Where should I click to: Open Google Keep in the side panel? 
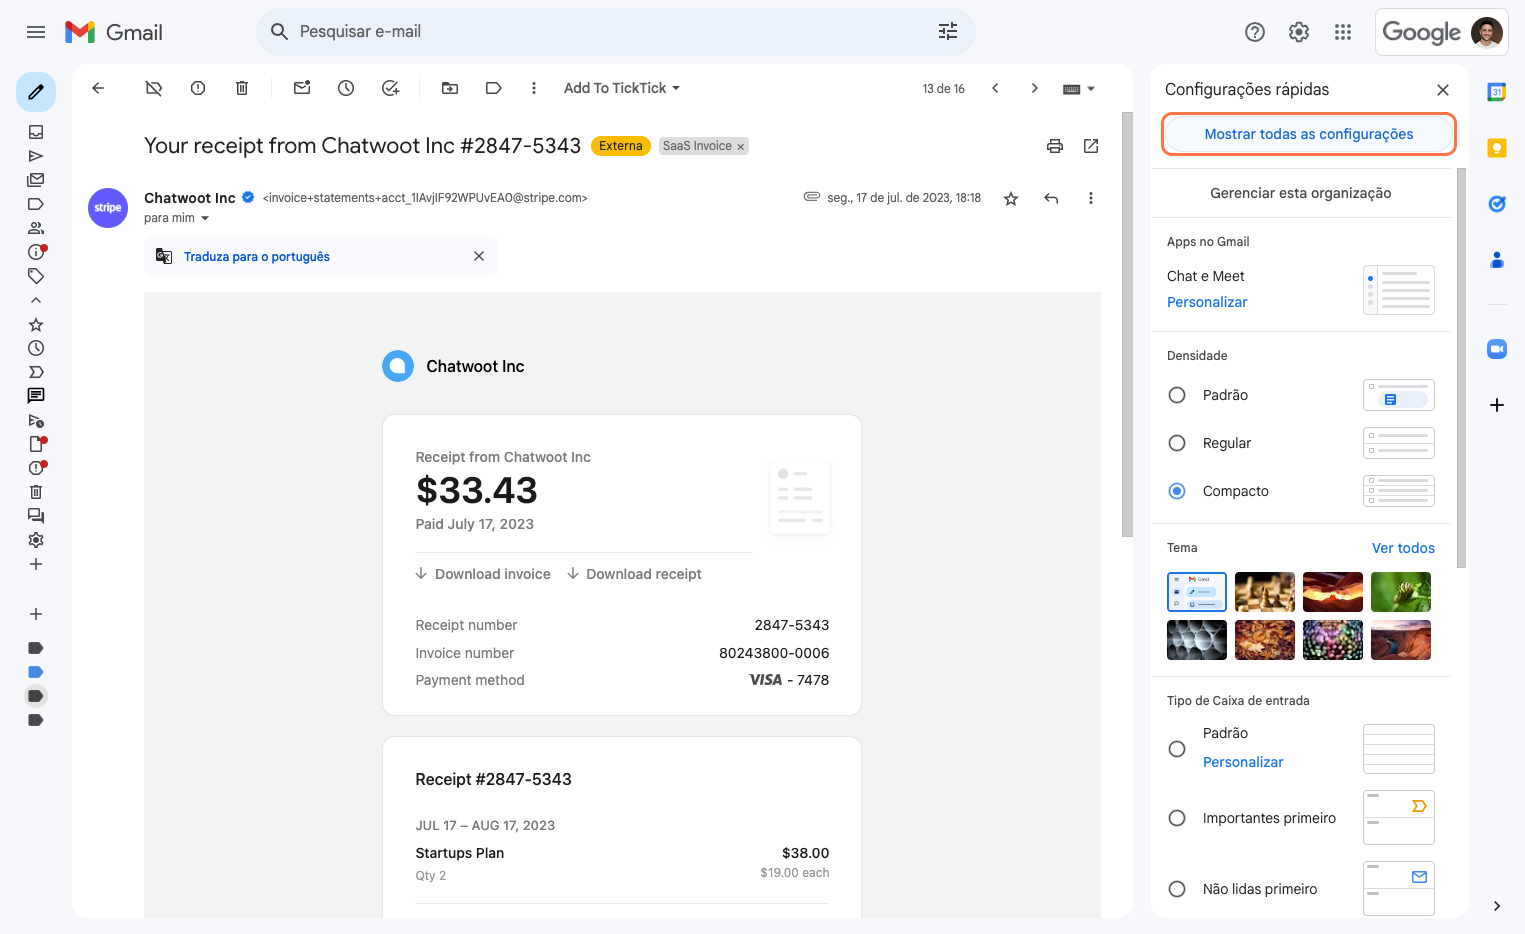click(1497, 148)
